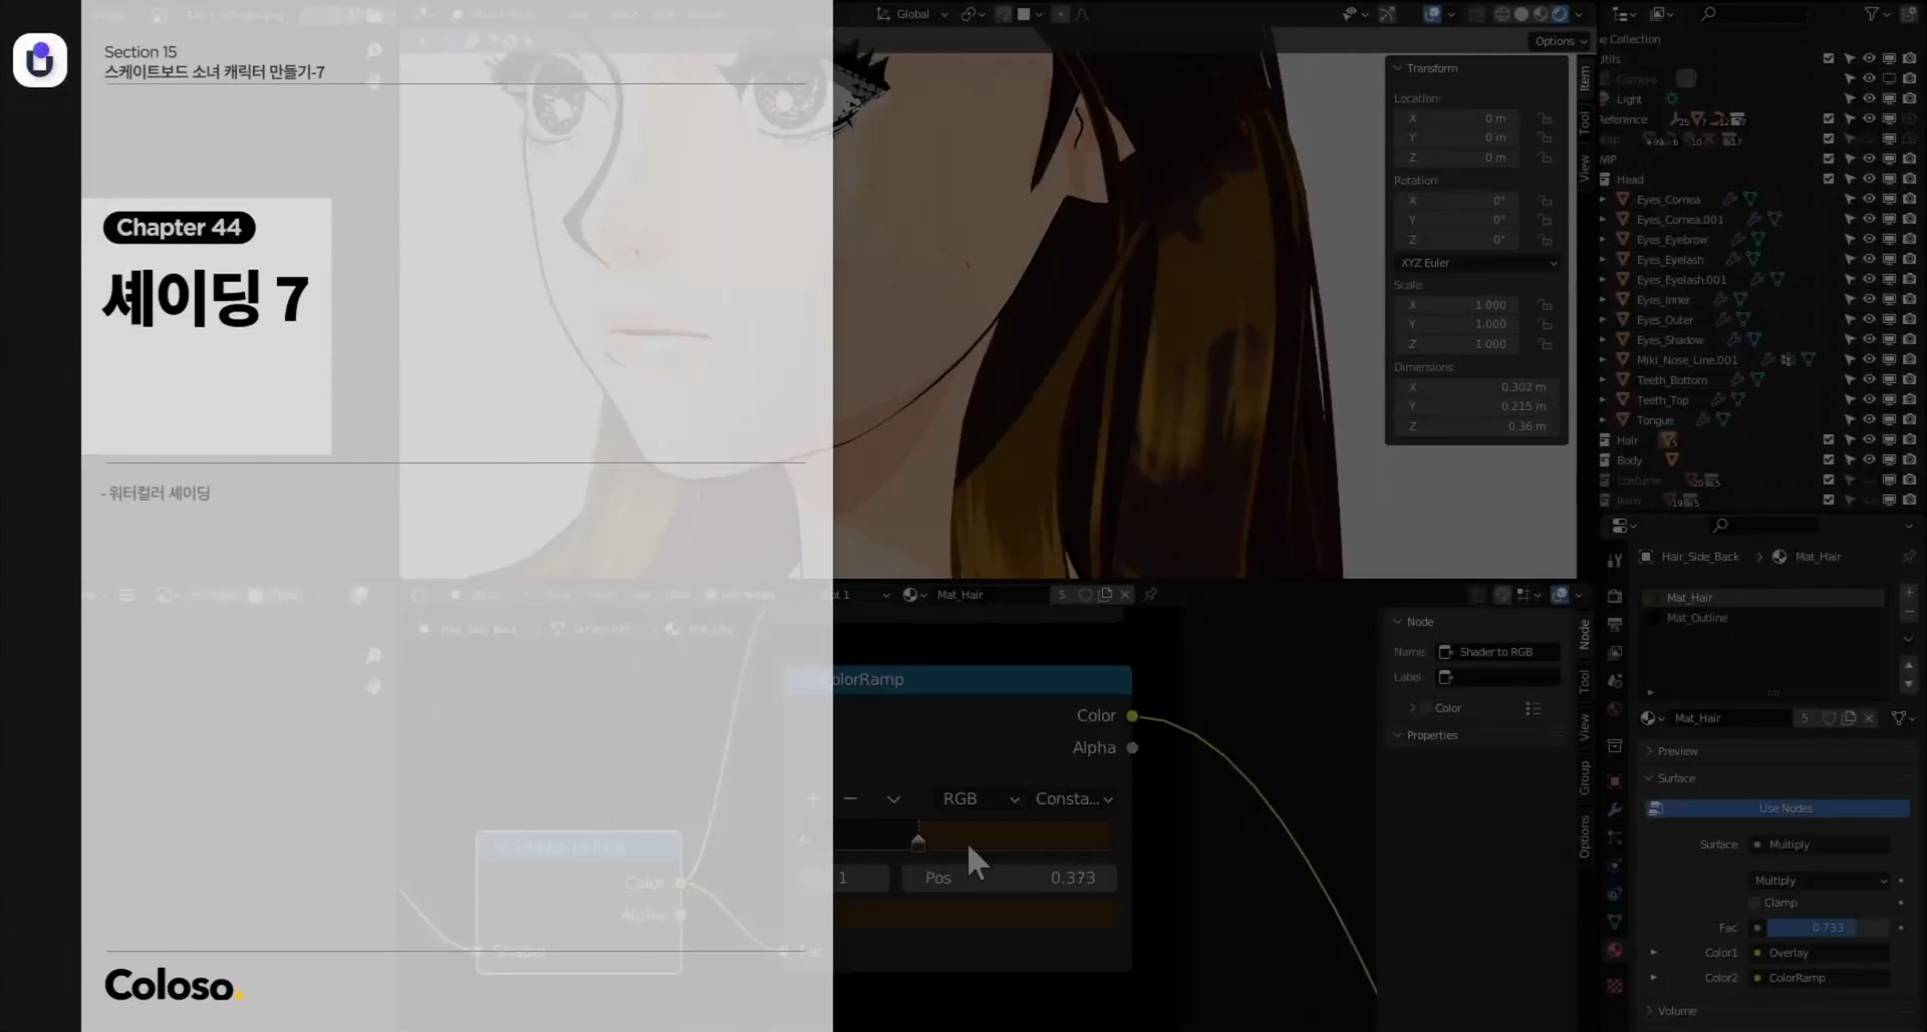Image resolution: width=1927 pixels, height=1032 pixels.
Task: Pin the node editor material
Action: pyautogui.click(x=1151, y=594)
